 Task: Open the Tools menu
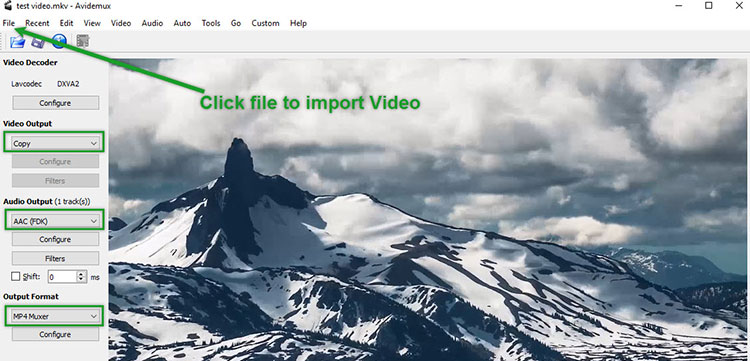tap(211, 23)
